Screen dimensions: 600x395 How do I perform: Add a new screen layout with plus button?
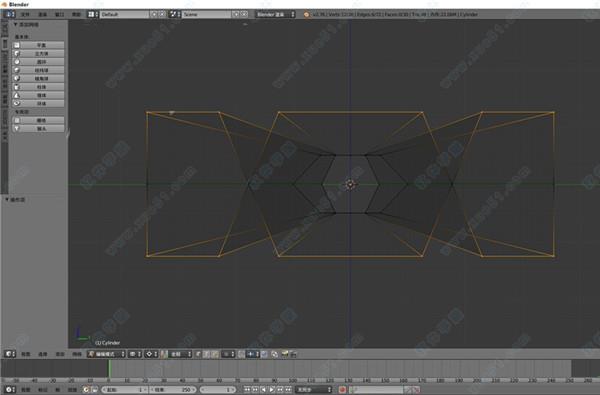pos(154,14)
